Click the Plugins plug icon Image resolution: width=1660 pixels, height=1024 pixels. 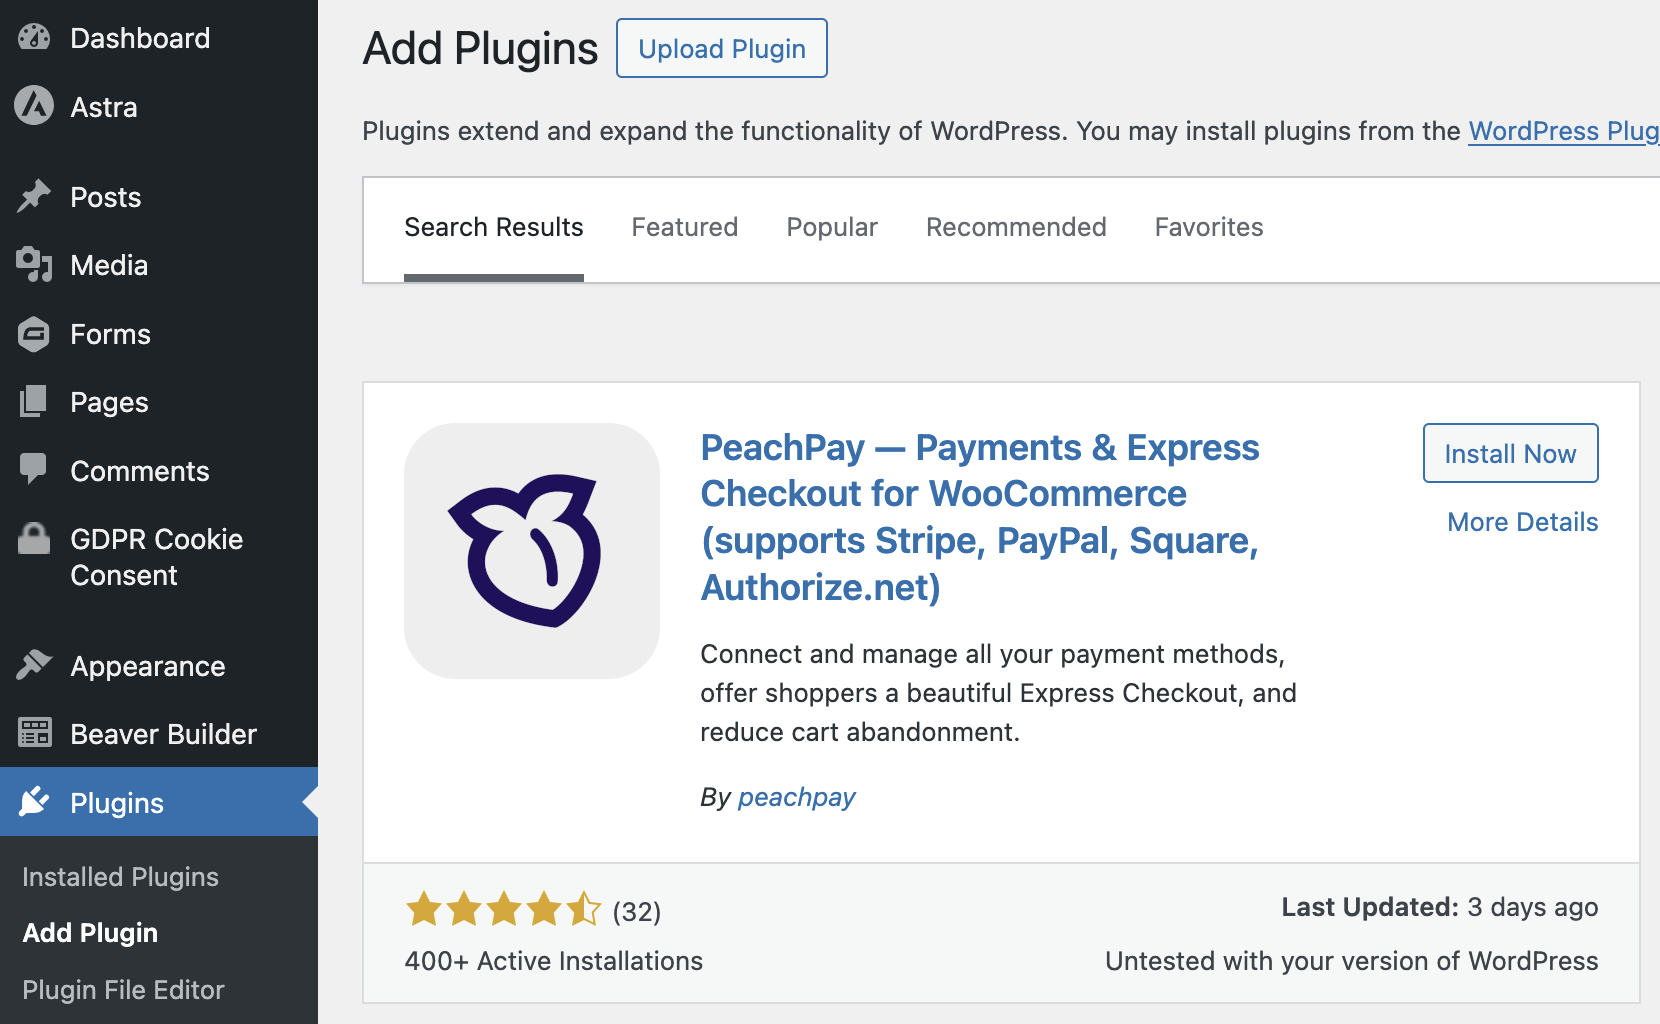(x=34, y=802)
